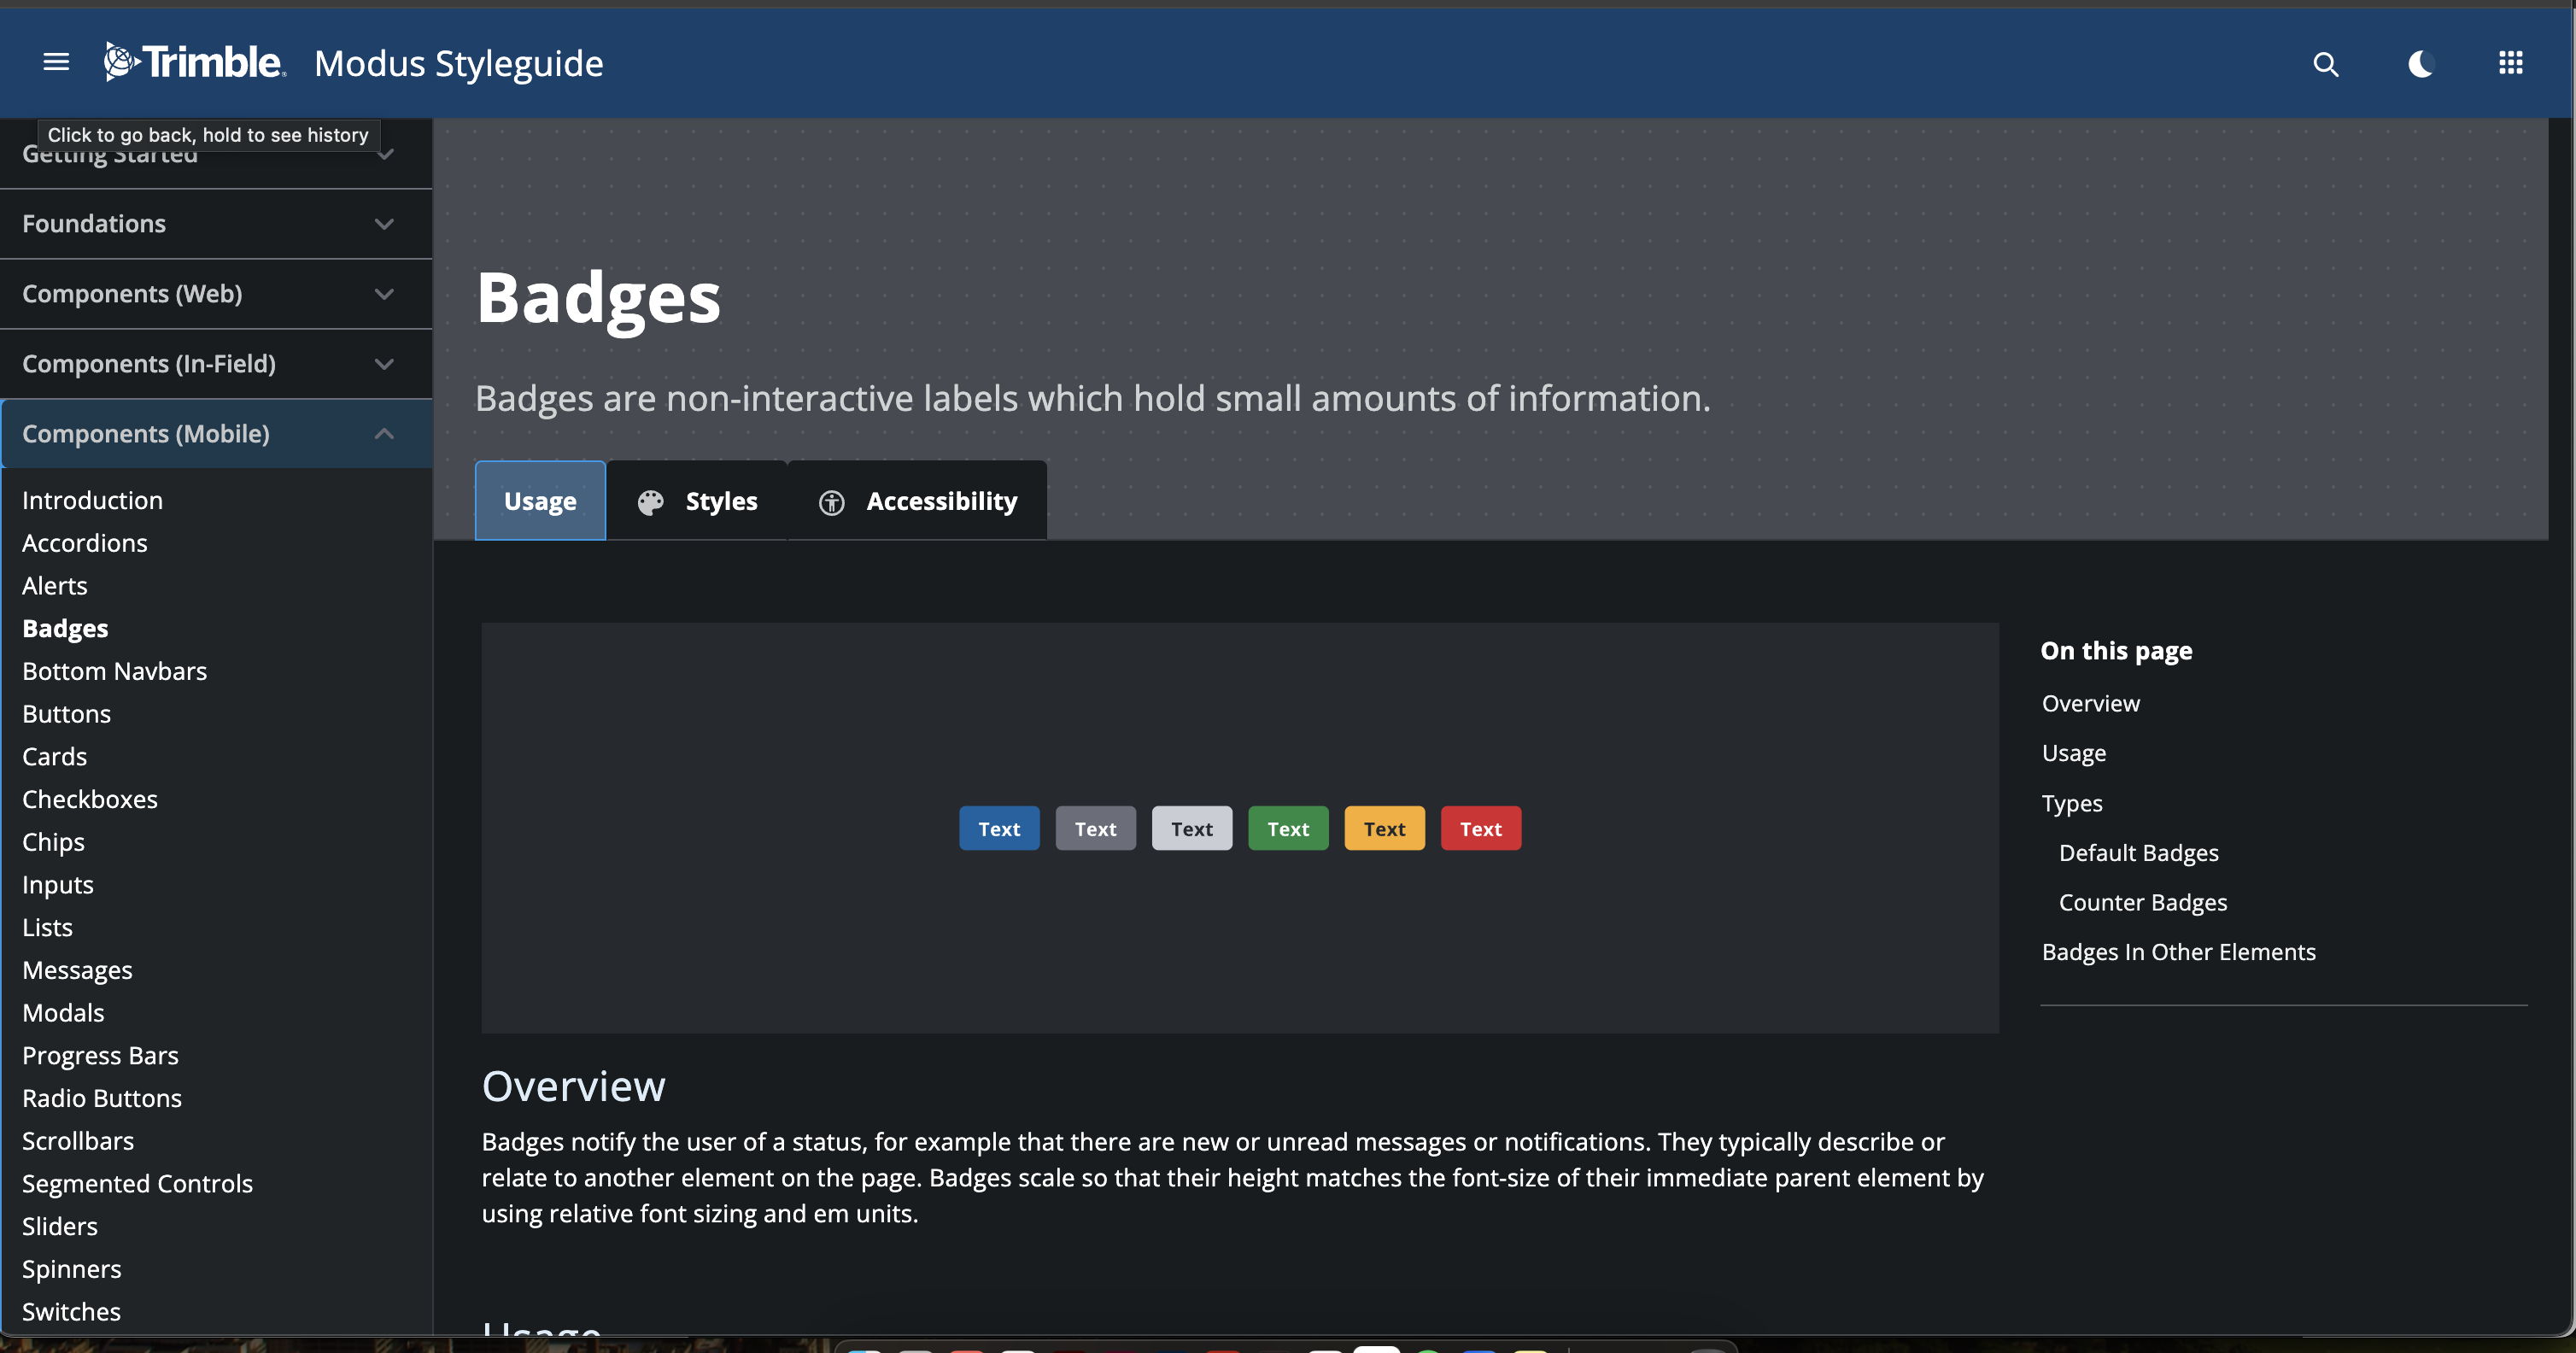Switch to the Usage tab
This screenshot has width=2576, height=1353.
[540, 501]
